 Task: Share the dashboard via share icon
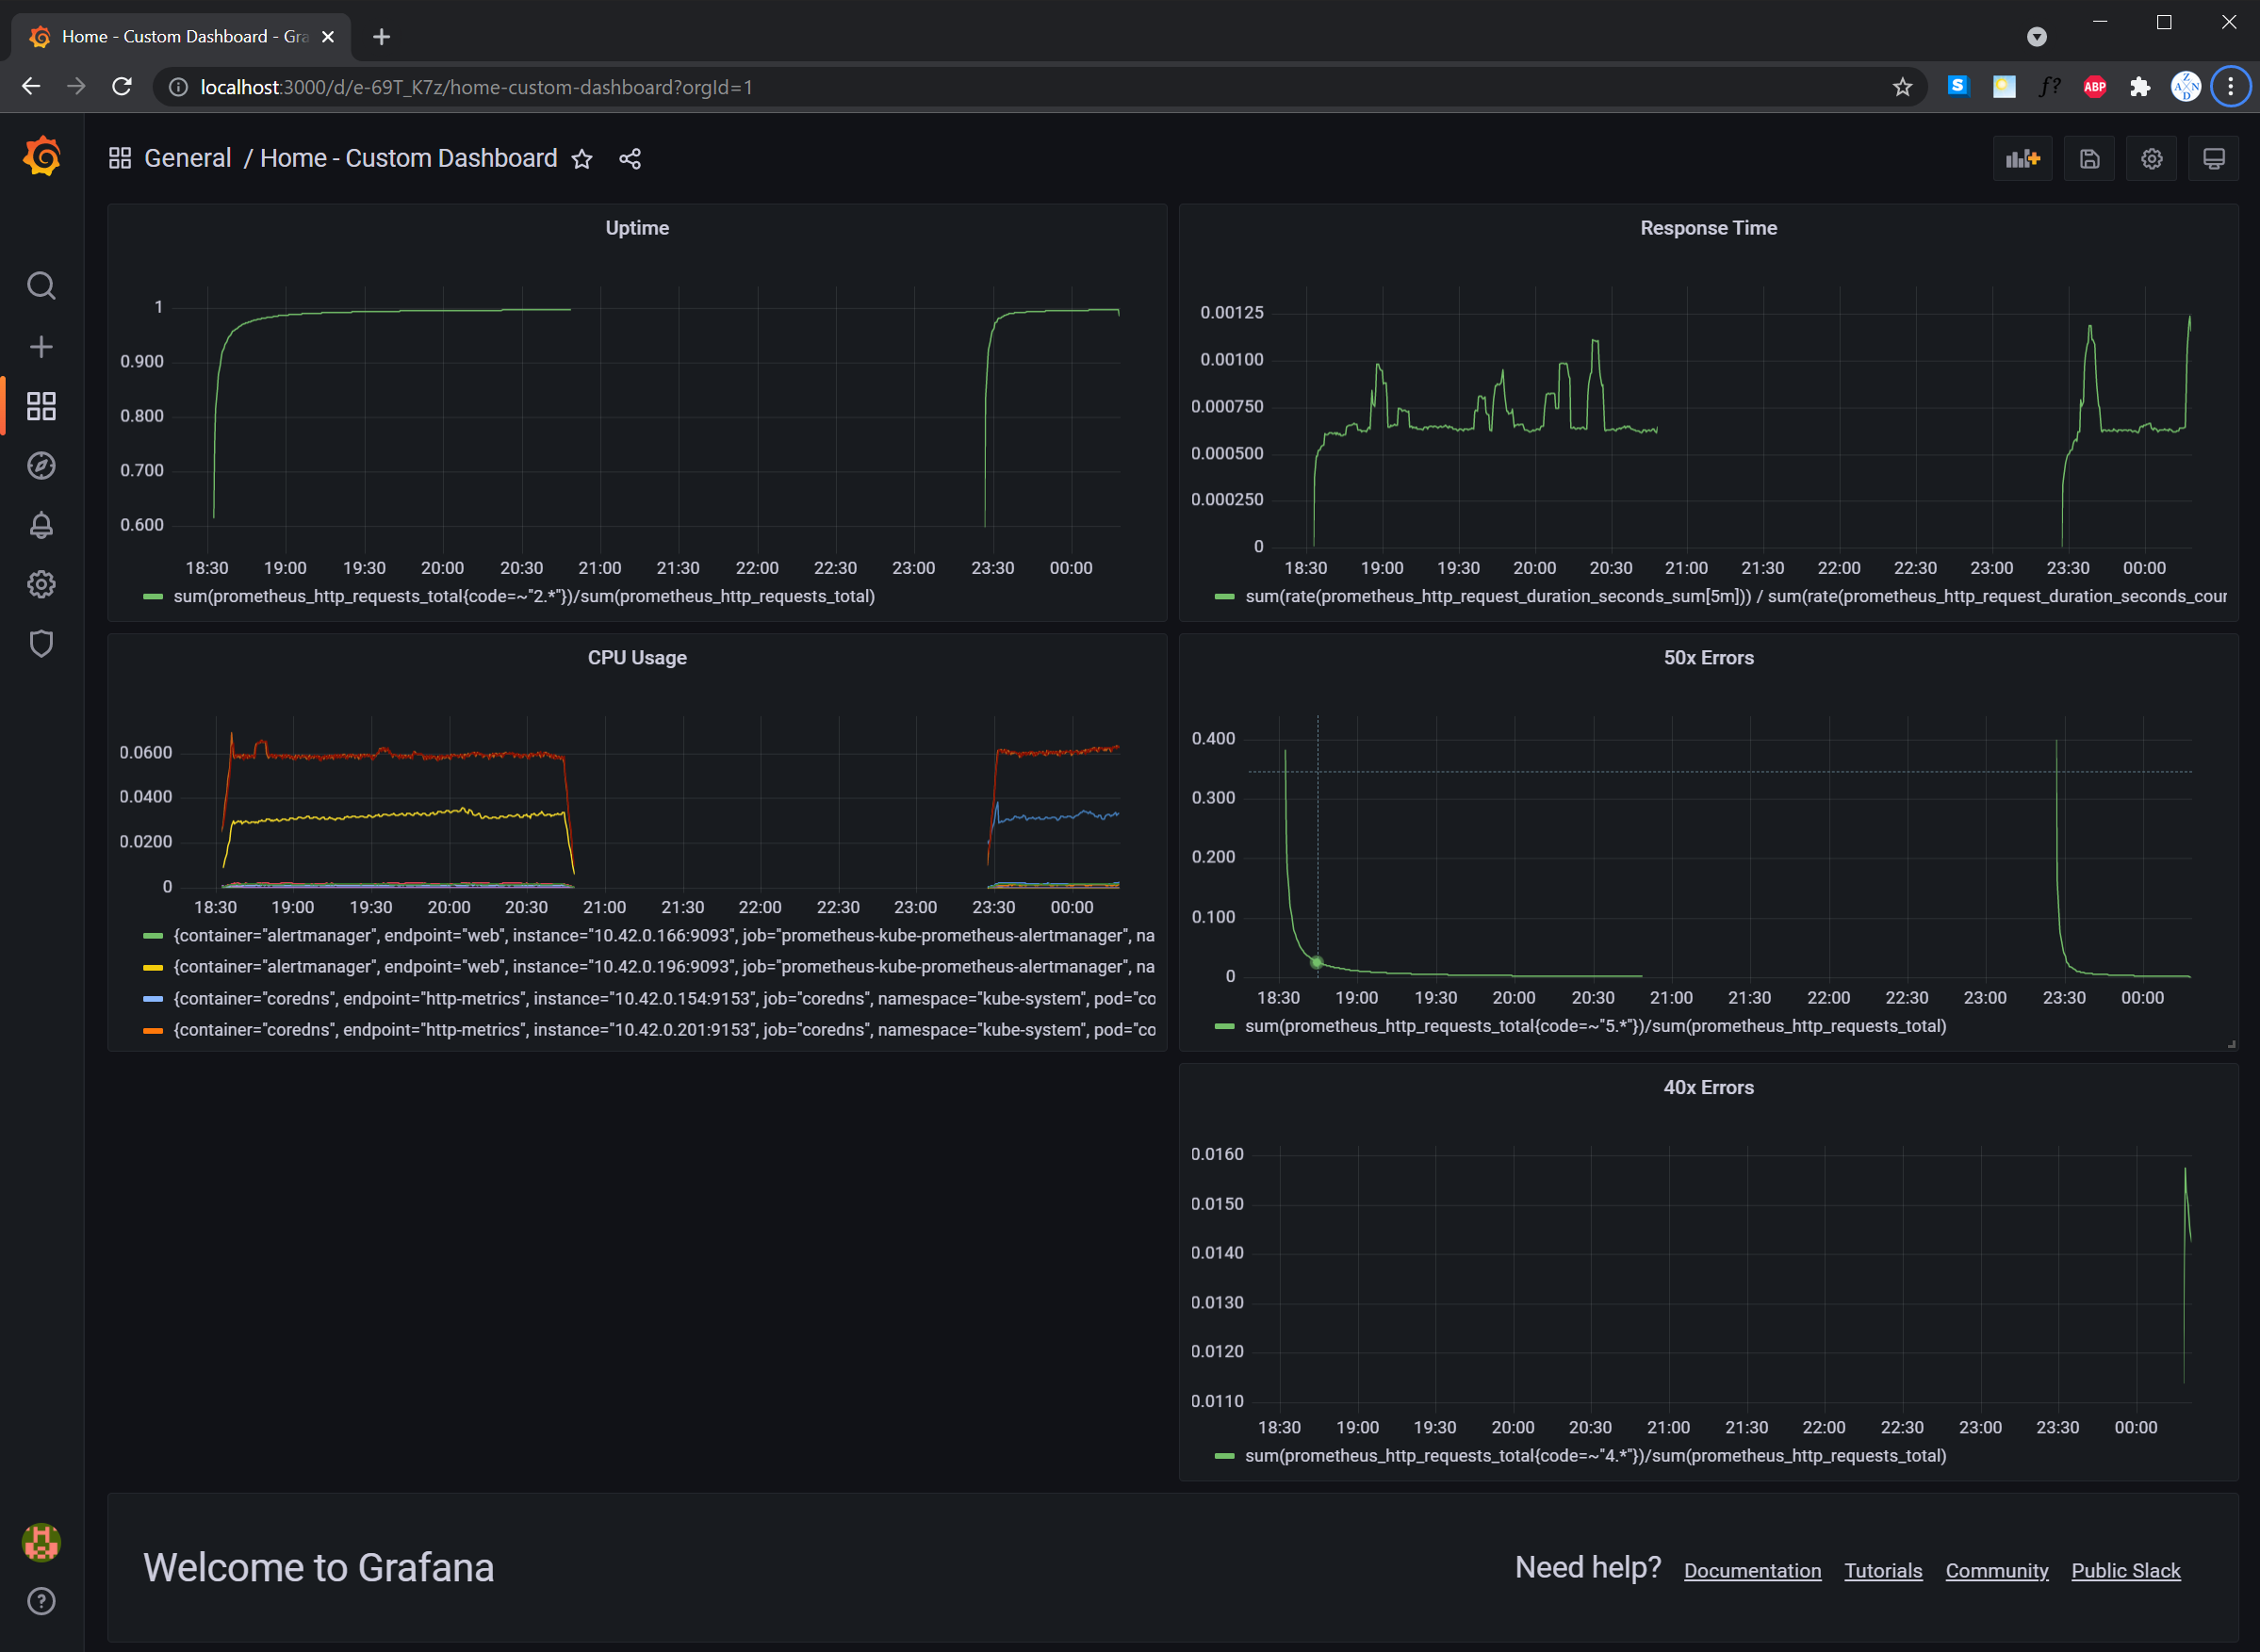click(x=630, y=159)
